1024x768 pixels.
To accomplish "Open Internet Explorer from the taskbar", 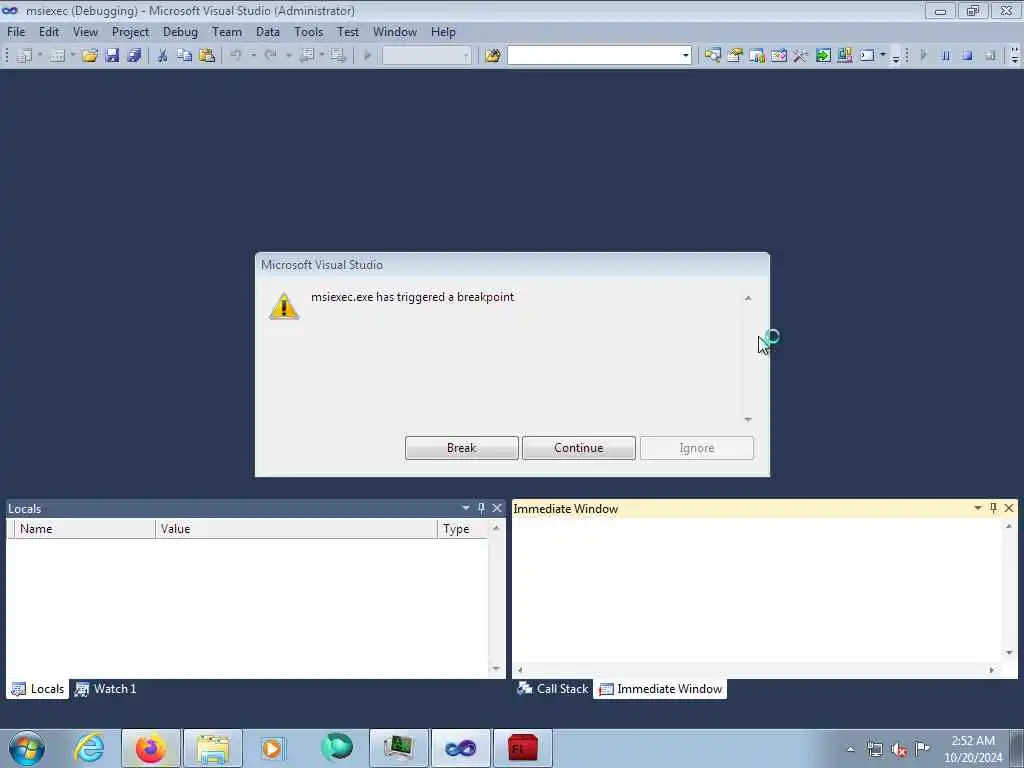I will tap(89, 748).
